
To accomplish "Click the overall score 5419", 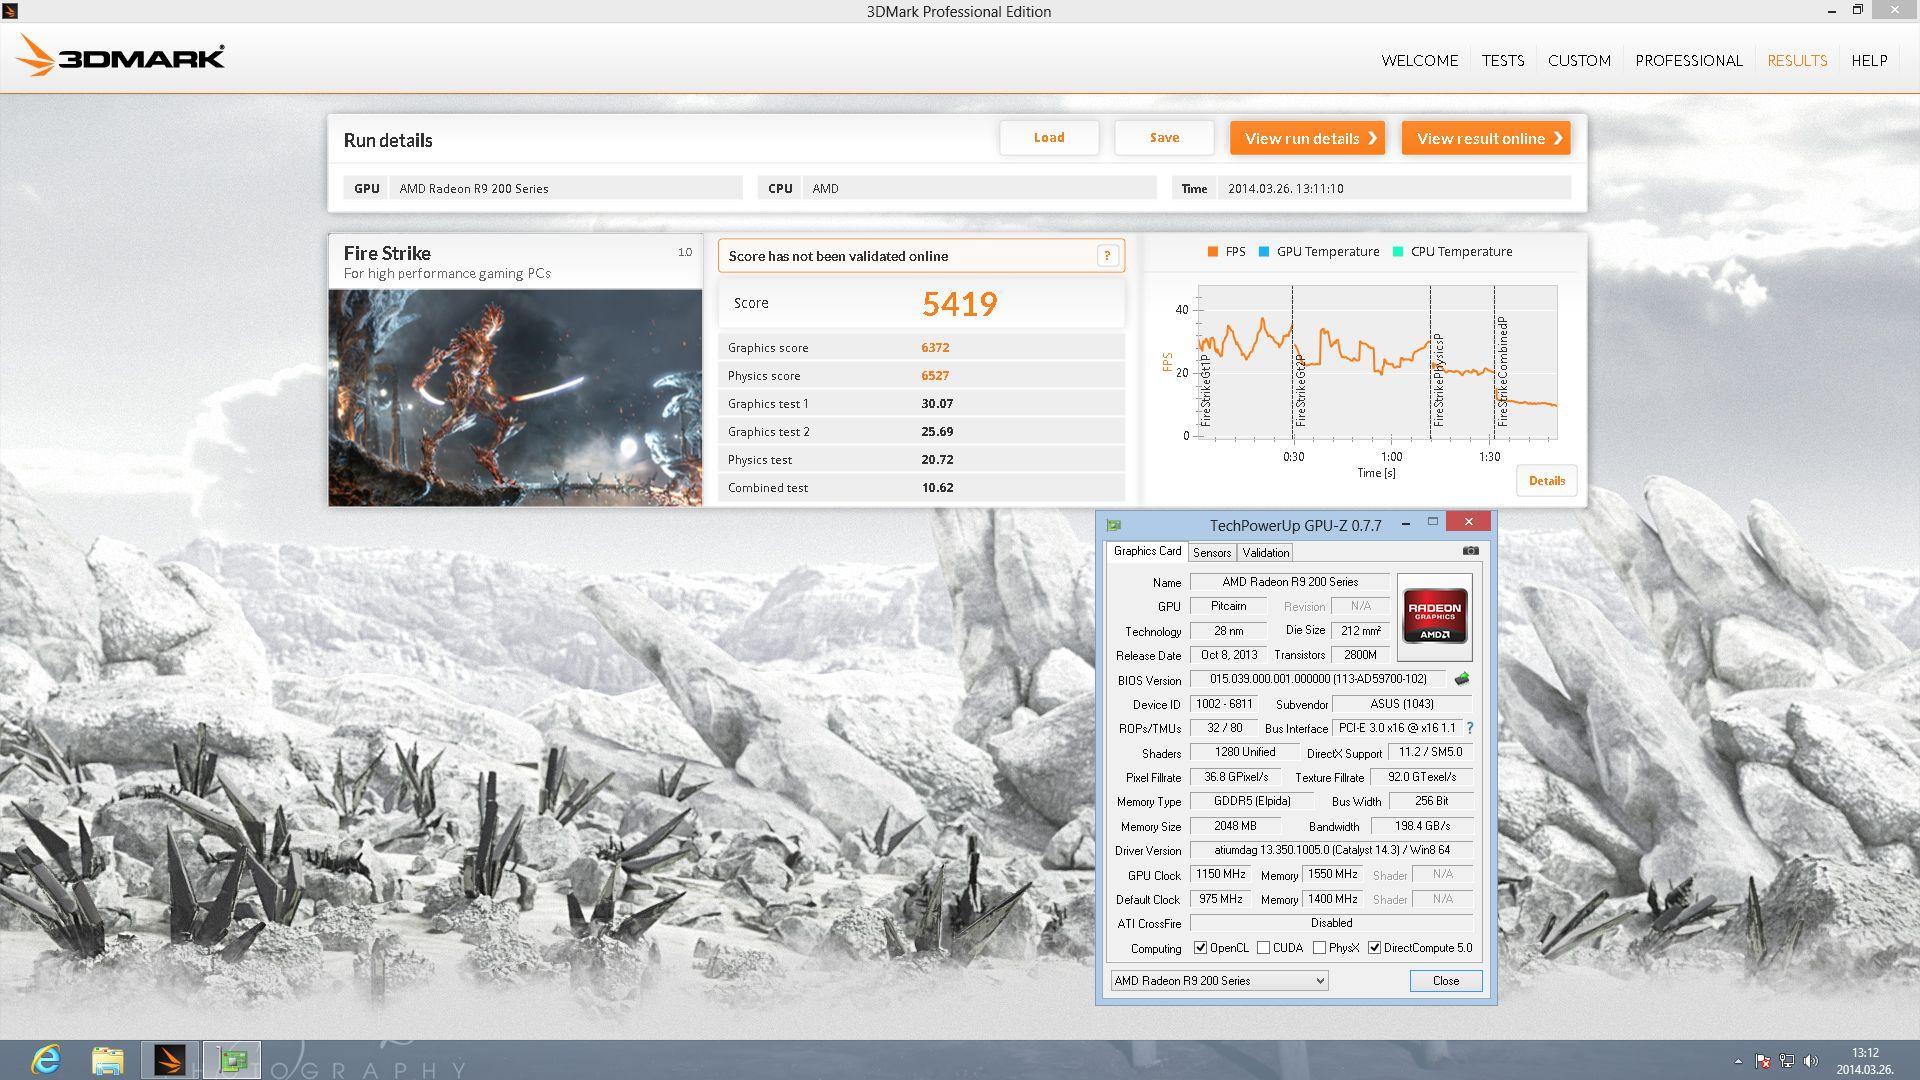I will (959, 304).
